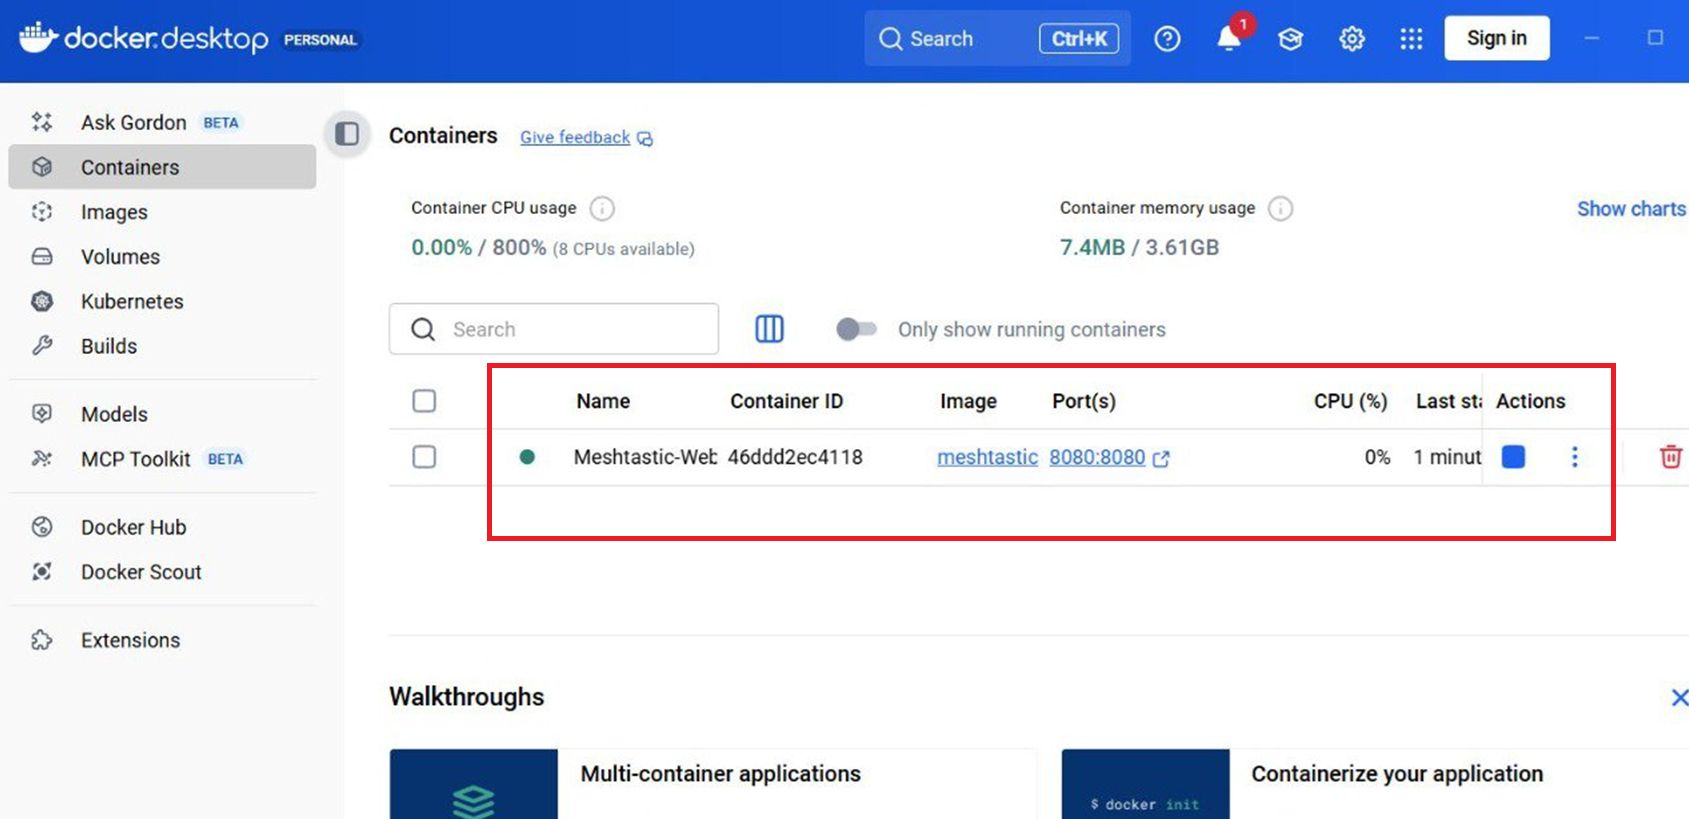Sort by Image column header
Screen dimensions: 1689x819
click(968, 401)
